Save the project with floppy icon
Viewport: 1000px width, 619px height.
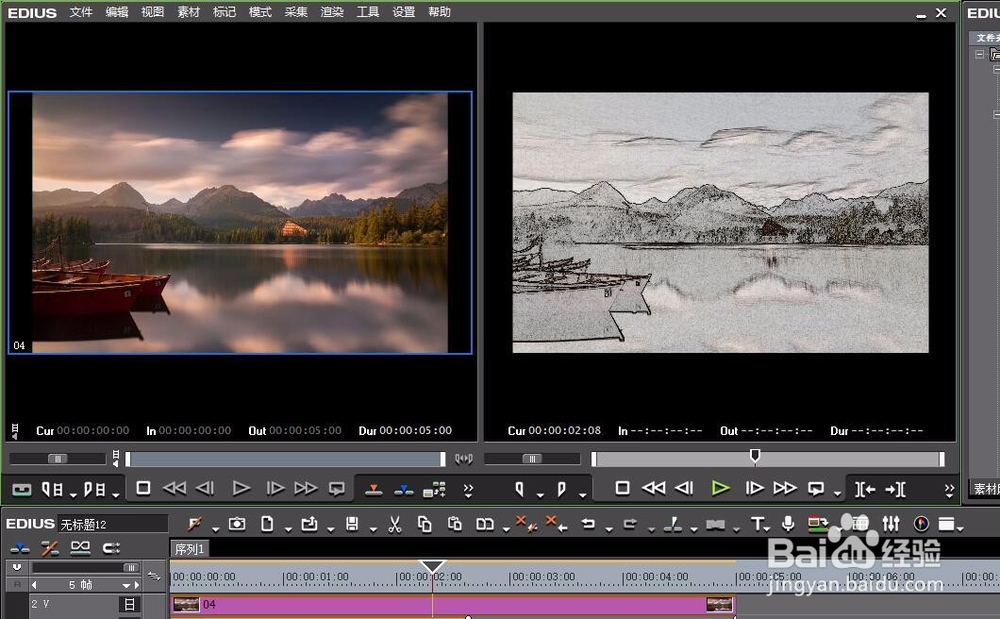tap(351, 524)
